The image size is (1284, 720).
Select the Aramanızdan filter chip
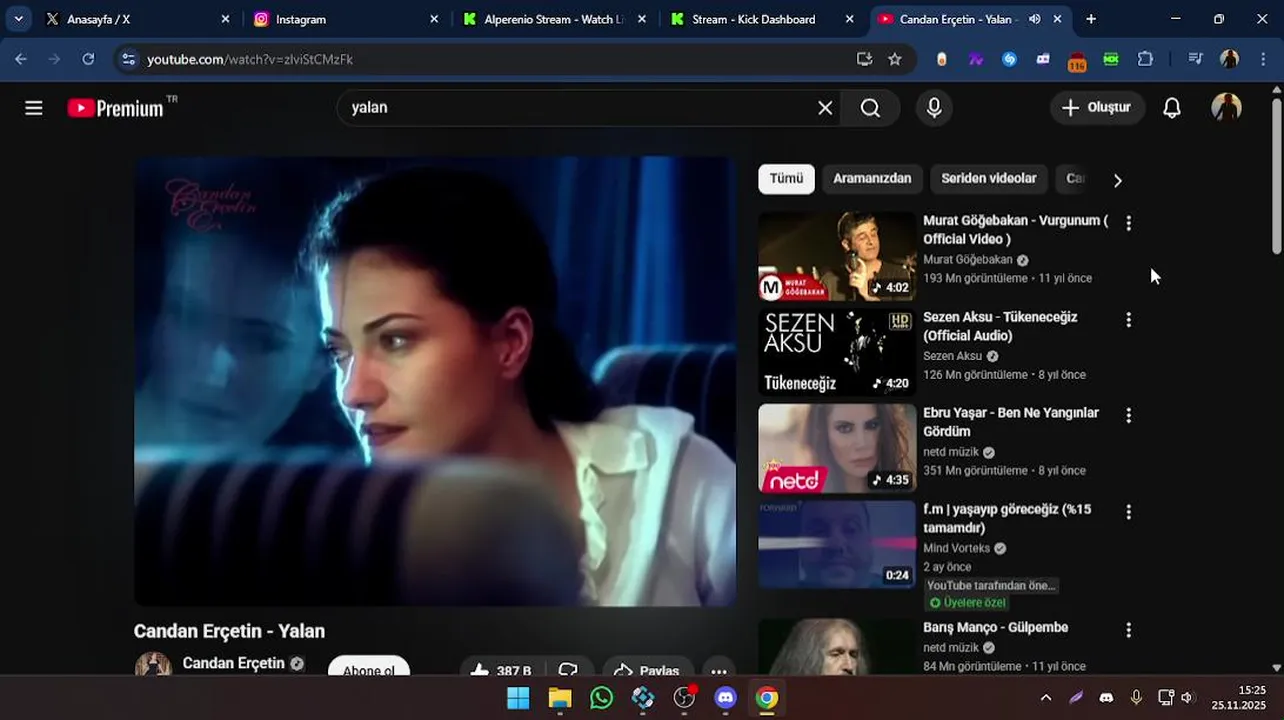[x=872, y=179]
